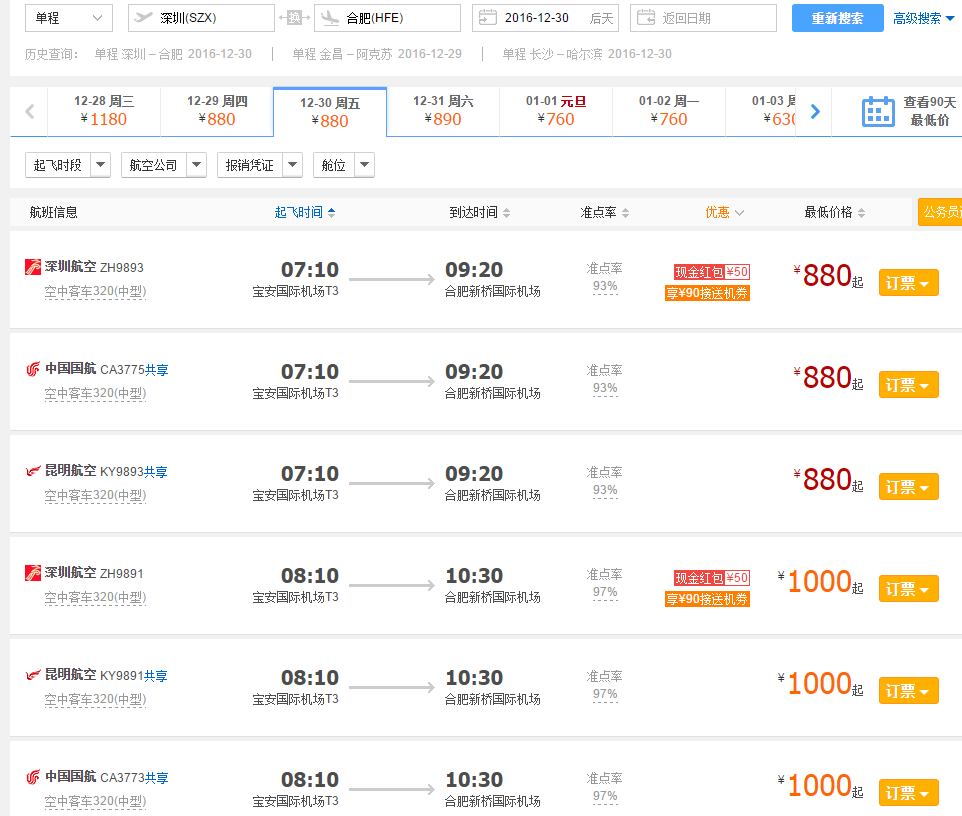Open the 单程 trip type dropdown
This screenshot has height=816, width=962.
pyautogui.click(x=68, y=18)
